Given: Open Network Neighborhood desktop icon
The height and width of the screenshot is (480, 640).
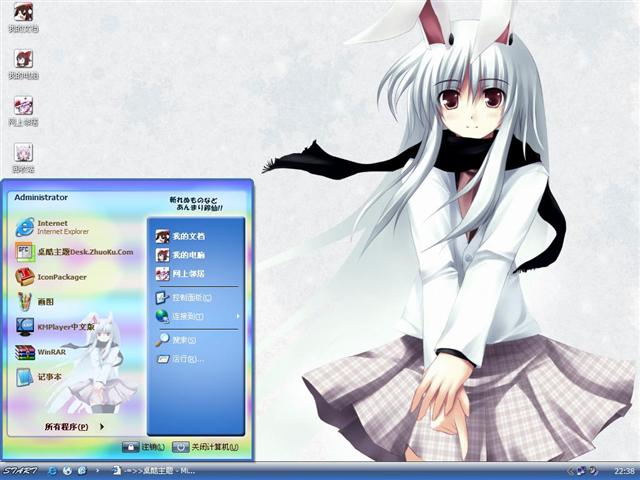Looking at the screenshot, I should coord(23,111).
